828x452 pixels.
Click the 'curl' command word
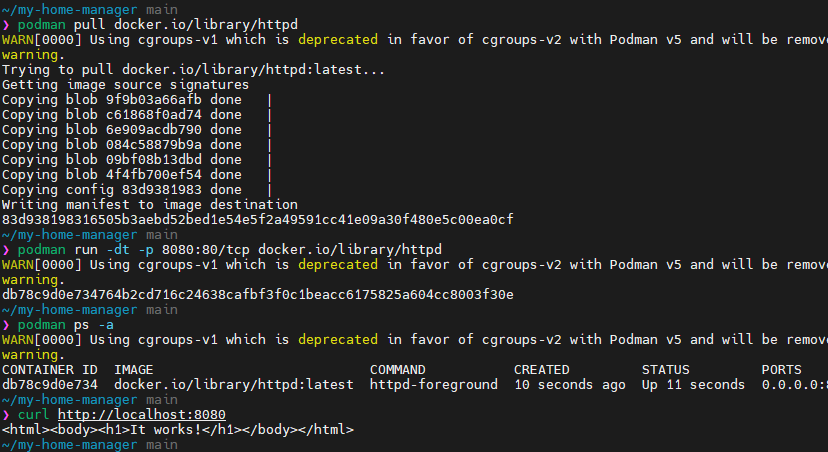pos(33,415)
